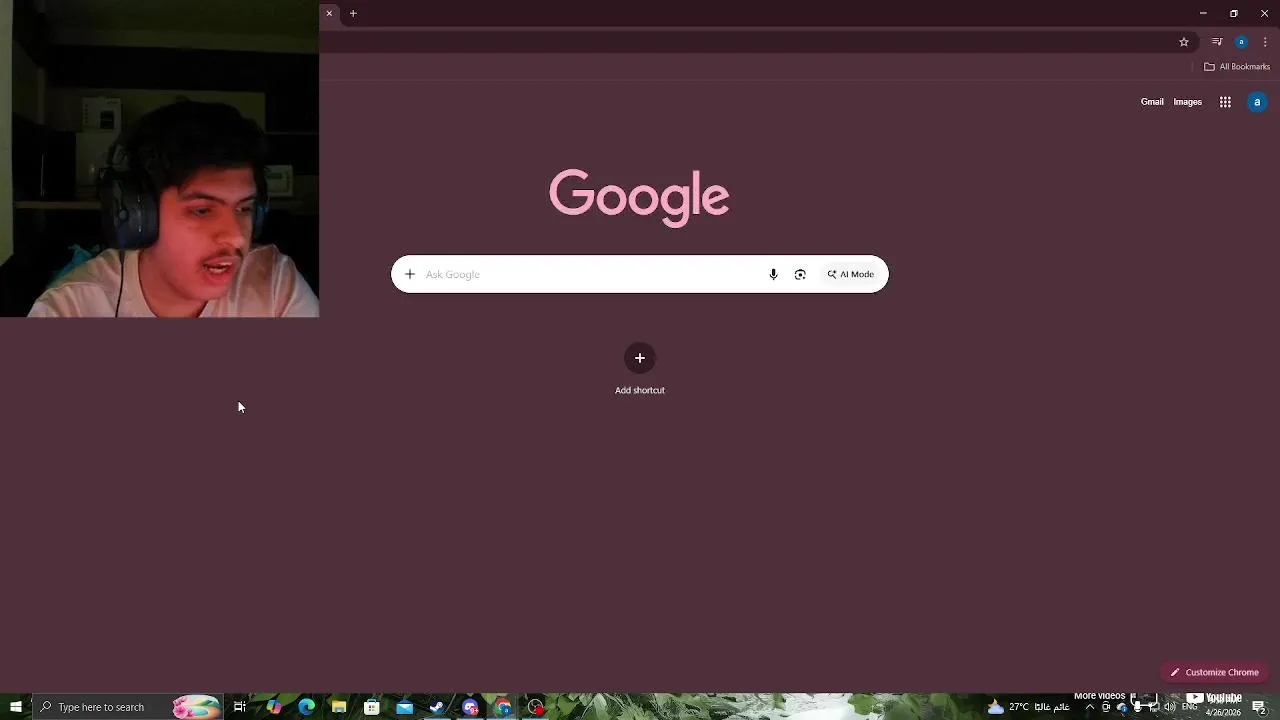This screenshot has width=1280, height=720.
Task: Click the Customize Chrome button
Action: coord(1215,672)
